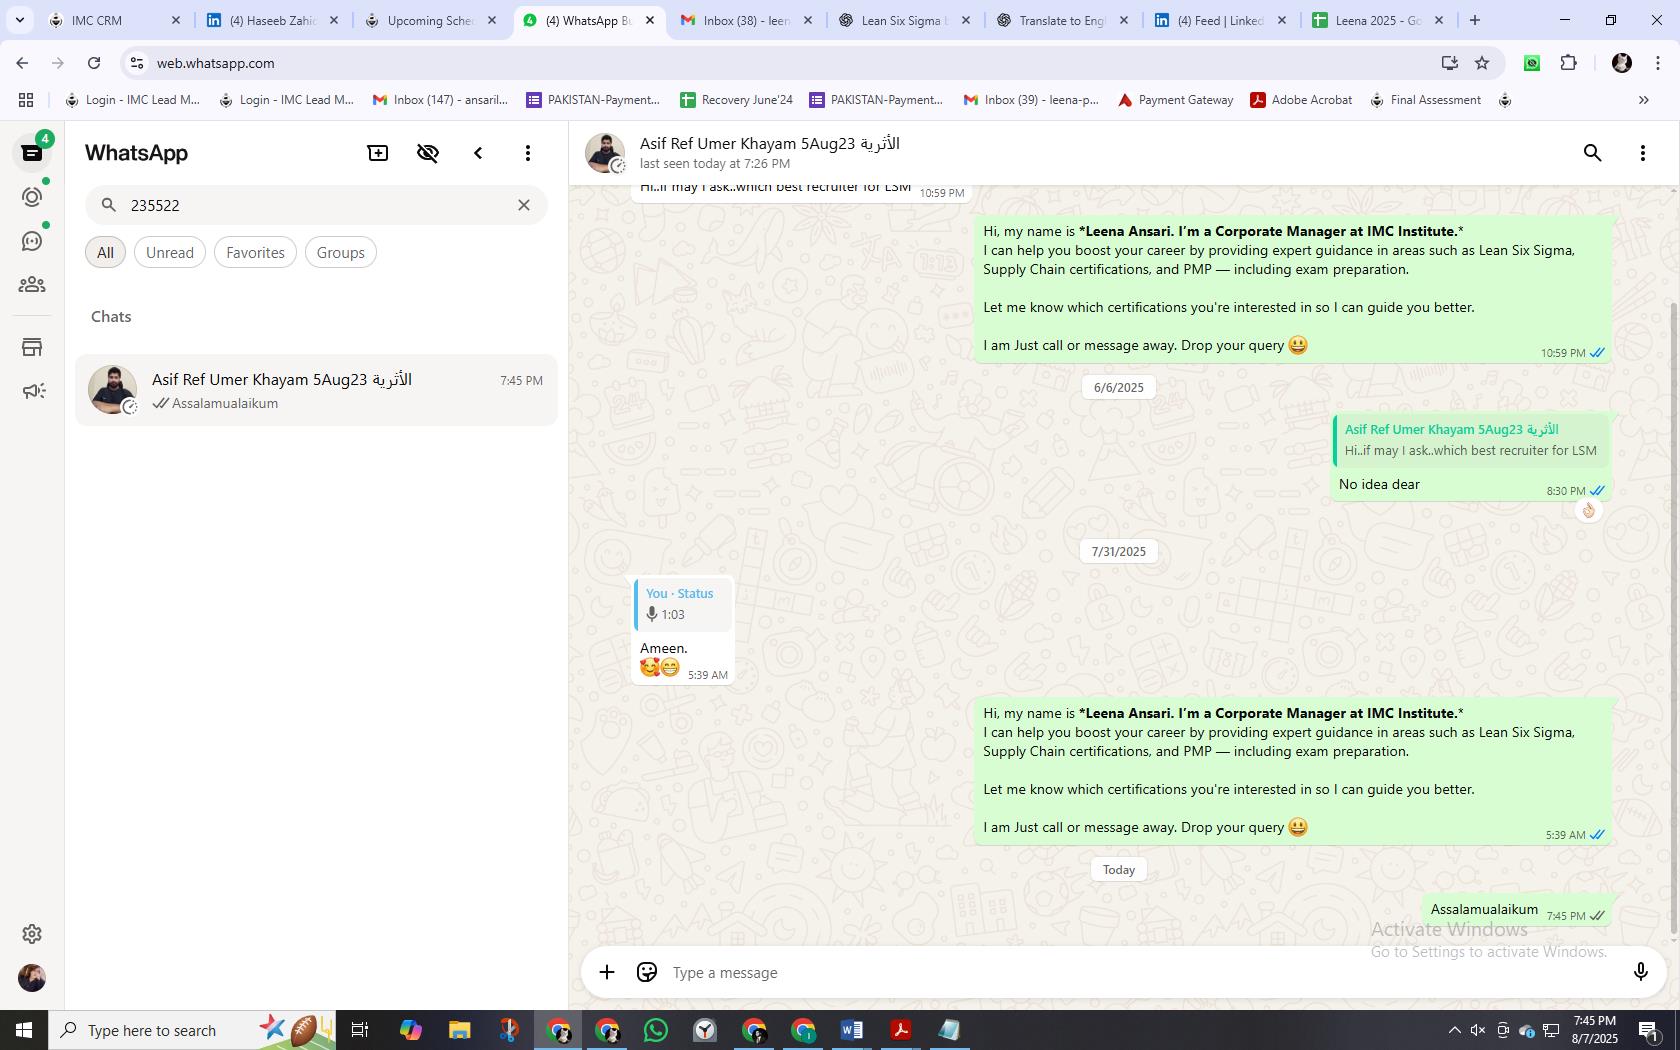Close the Upcoming Schedule tab
The image size is (1680, 1050).
click(x=492, y=20)
